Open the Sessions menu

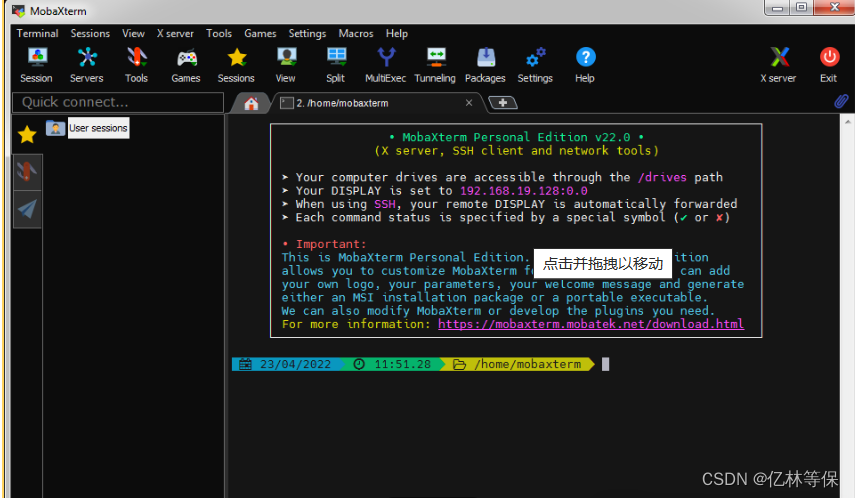pyautogui.click(x=90, y=33)
